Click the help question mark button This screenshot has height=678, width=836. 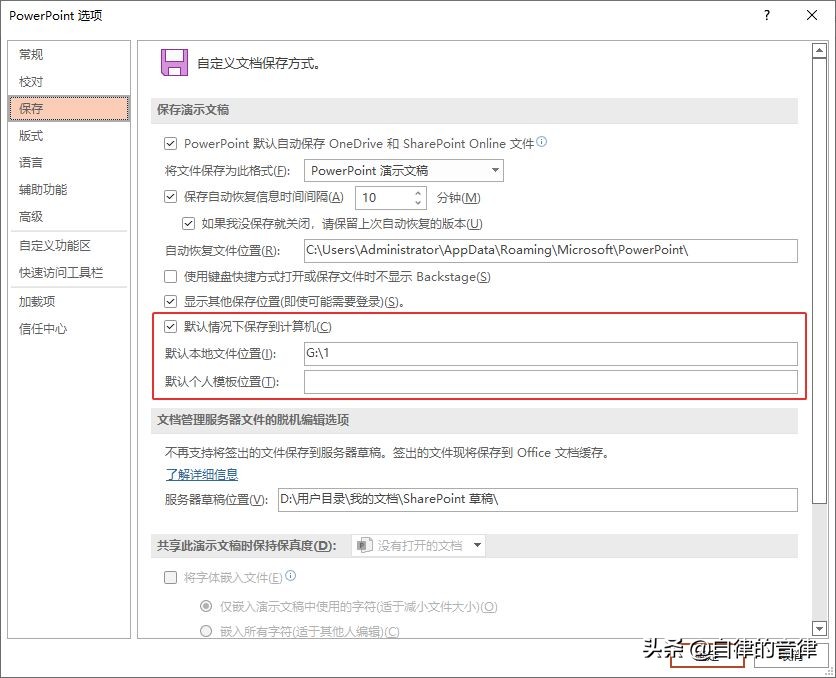pyautogui.click(x=767, y=15)
